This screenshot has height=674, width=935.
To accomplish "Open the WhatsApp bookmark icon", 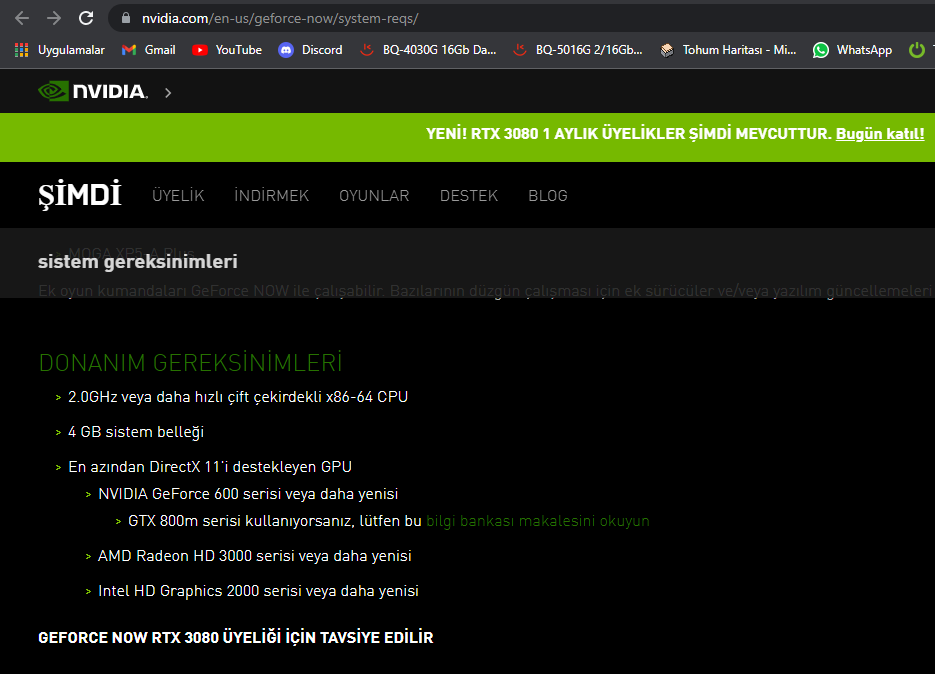I will click(x=821, y=50).
